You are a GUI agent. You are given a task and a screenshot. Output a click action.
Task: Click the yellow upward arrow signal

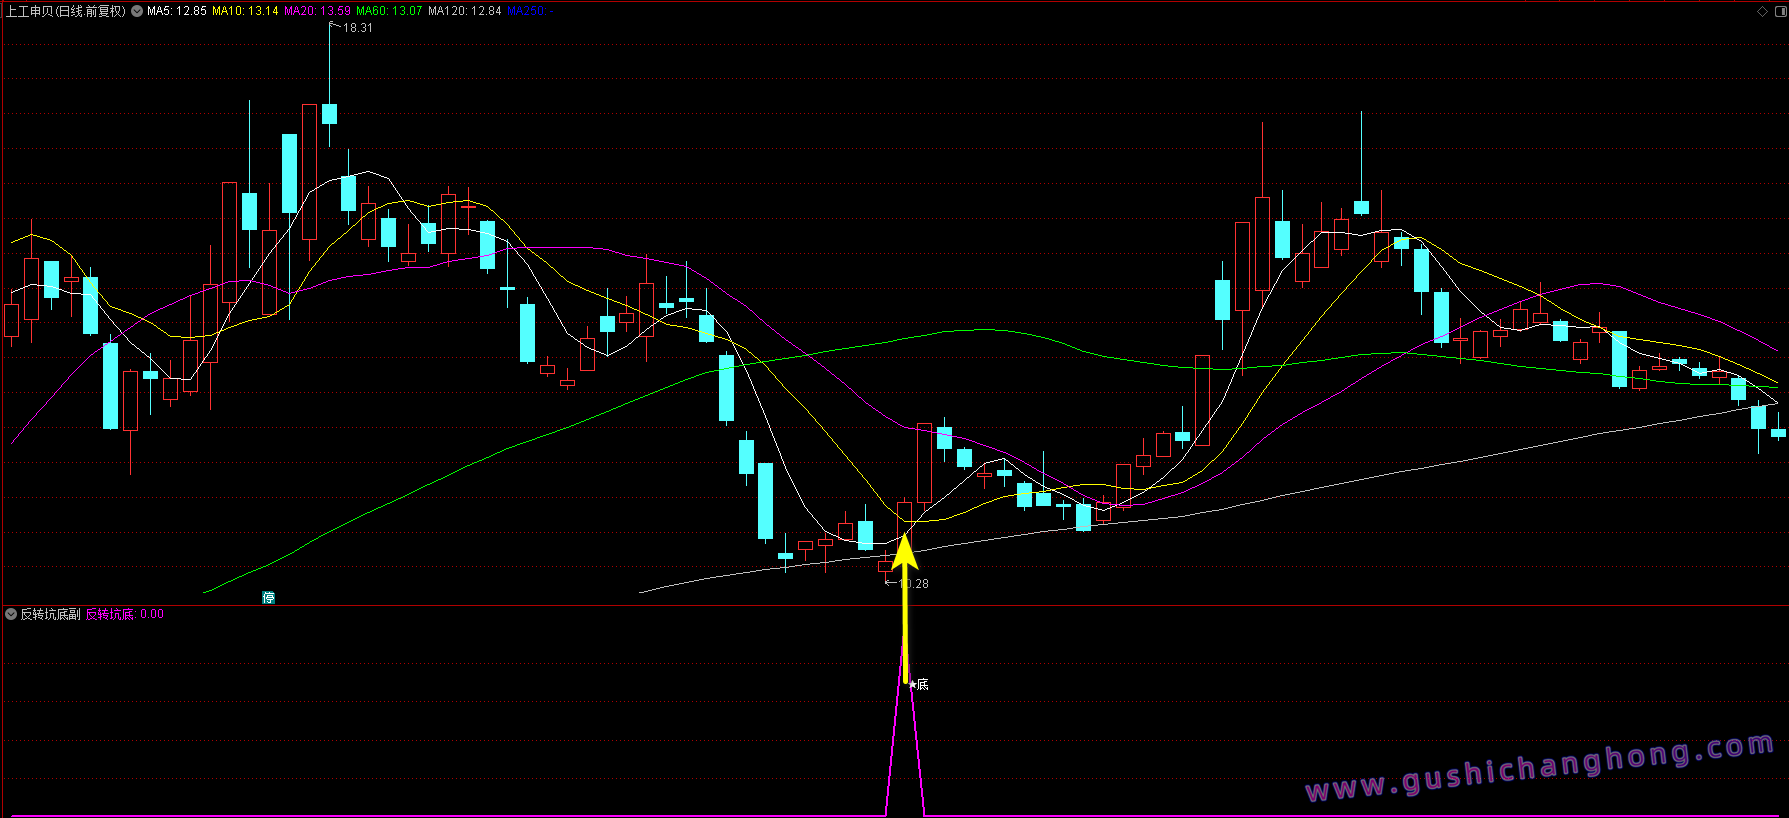click(x=905, y=600)
